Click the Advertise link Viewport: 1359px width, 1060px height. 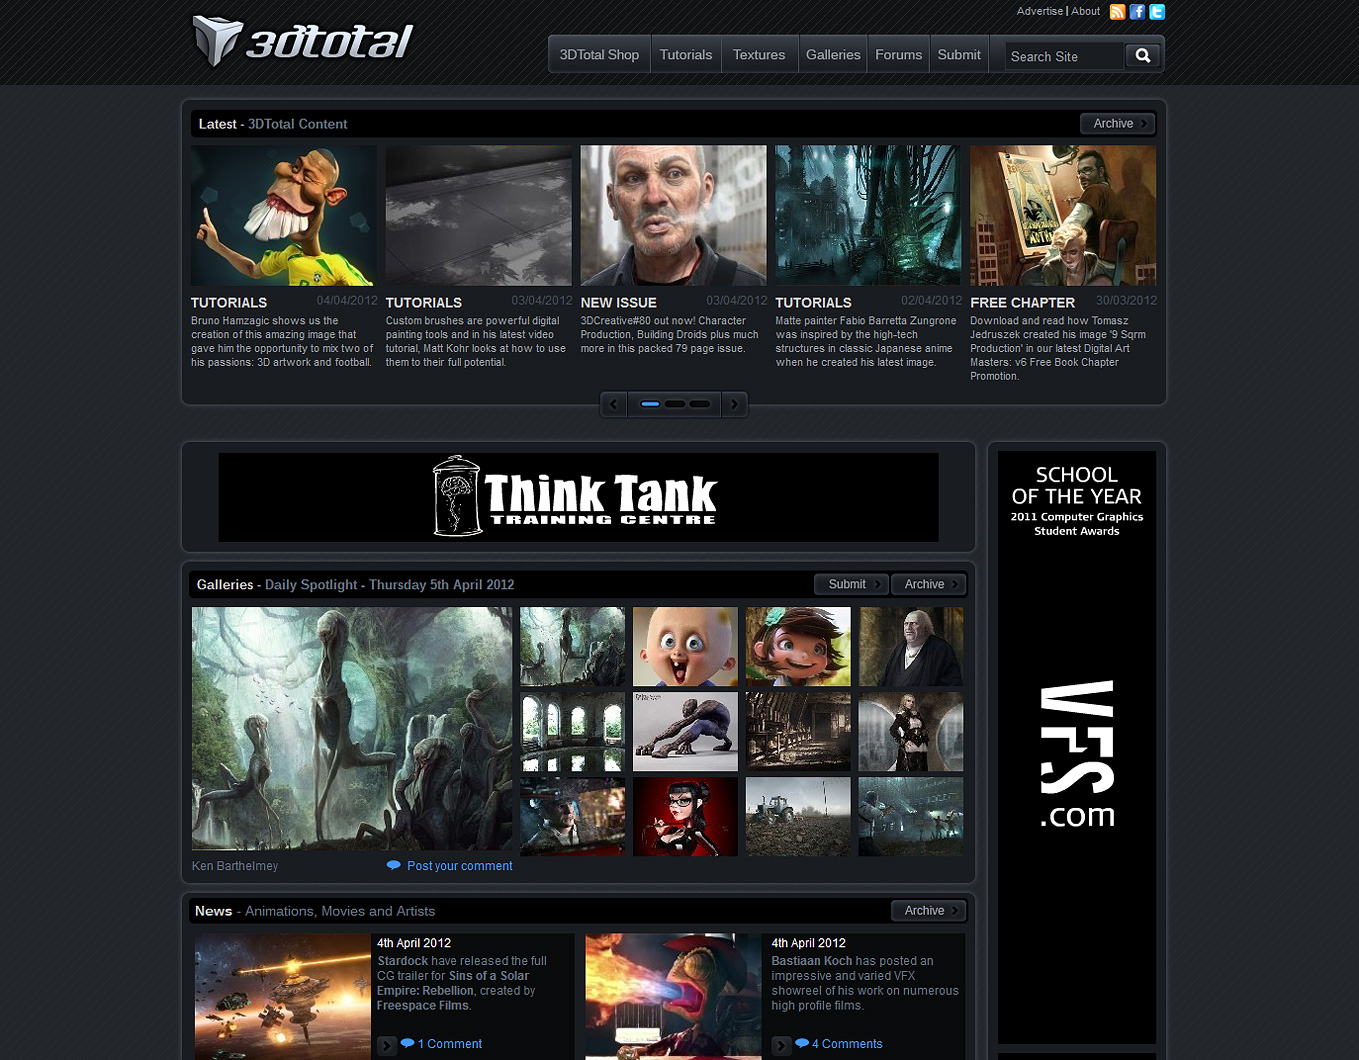click(x=1040, y=11)
